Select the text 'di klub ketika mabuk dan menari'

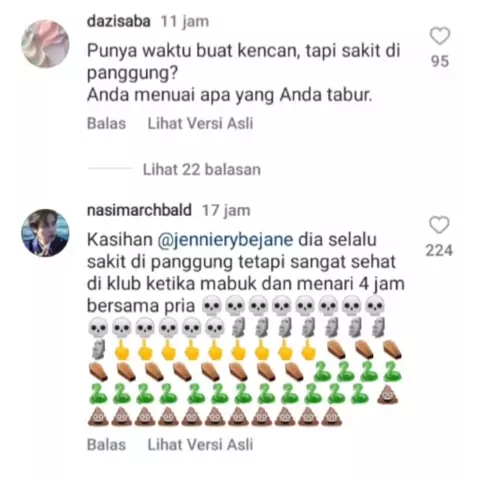pyautogui.click(x=220, y=284)
